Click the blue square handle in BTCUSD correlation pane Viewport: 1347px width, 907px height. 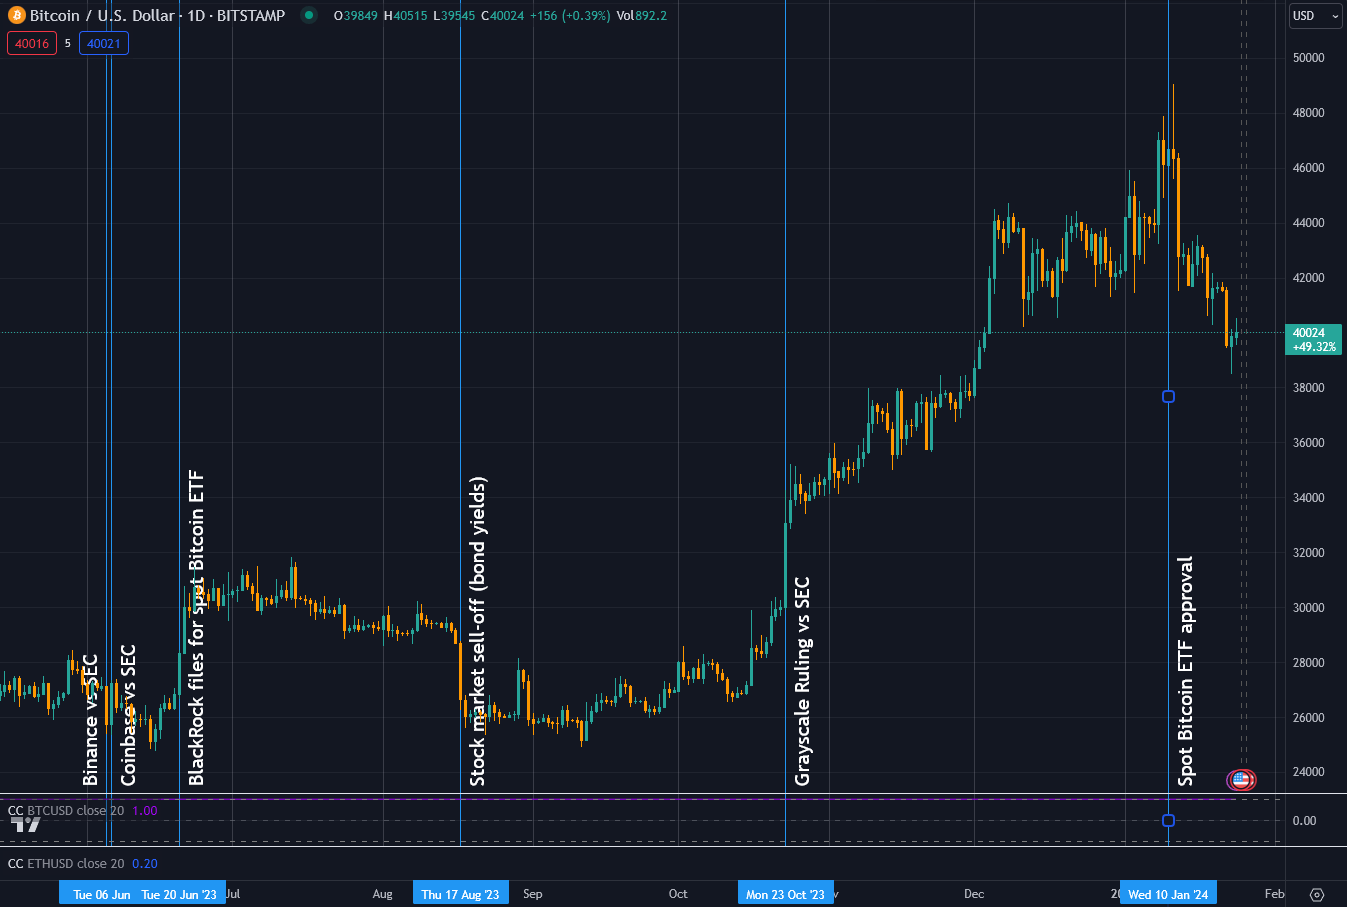pyautogui.click(x=1168, y=821)
